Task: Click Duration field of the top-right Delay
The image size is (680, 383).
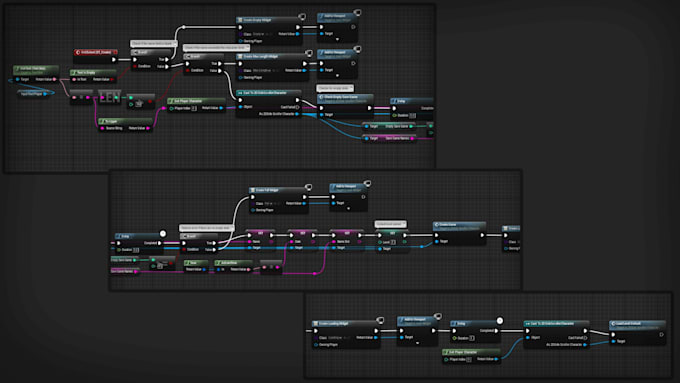Action: point(413,115)
